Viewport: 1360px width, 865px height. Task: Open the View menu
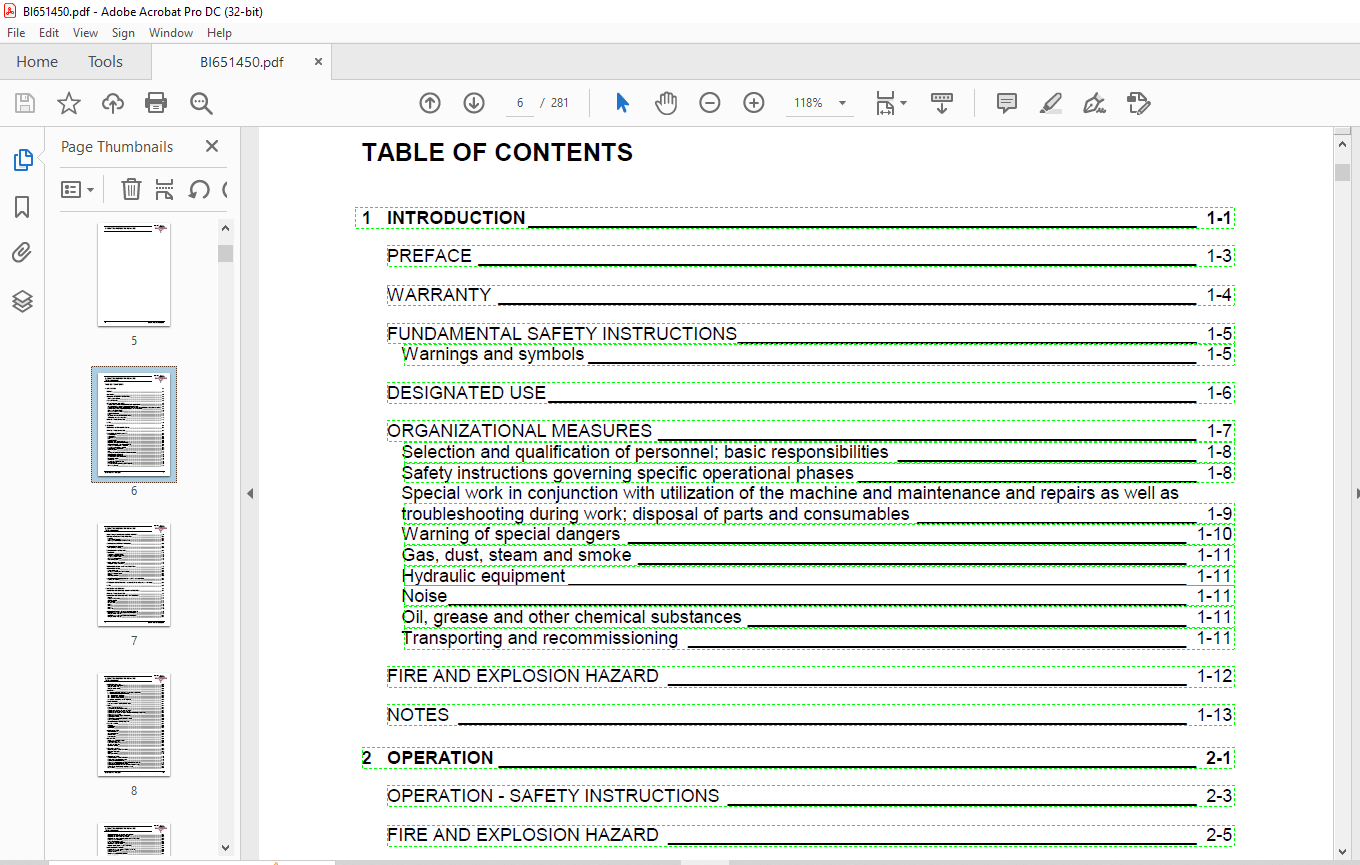[x=86, y=33]
